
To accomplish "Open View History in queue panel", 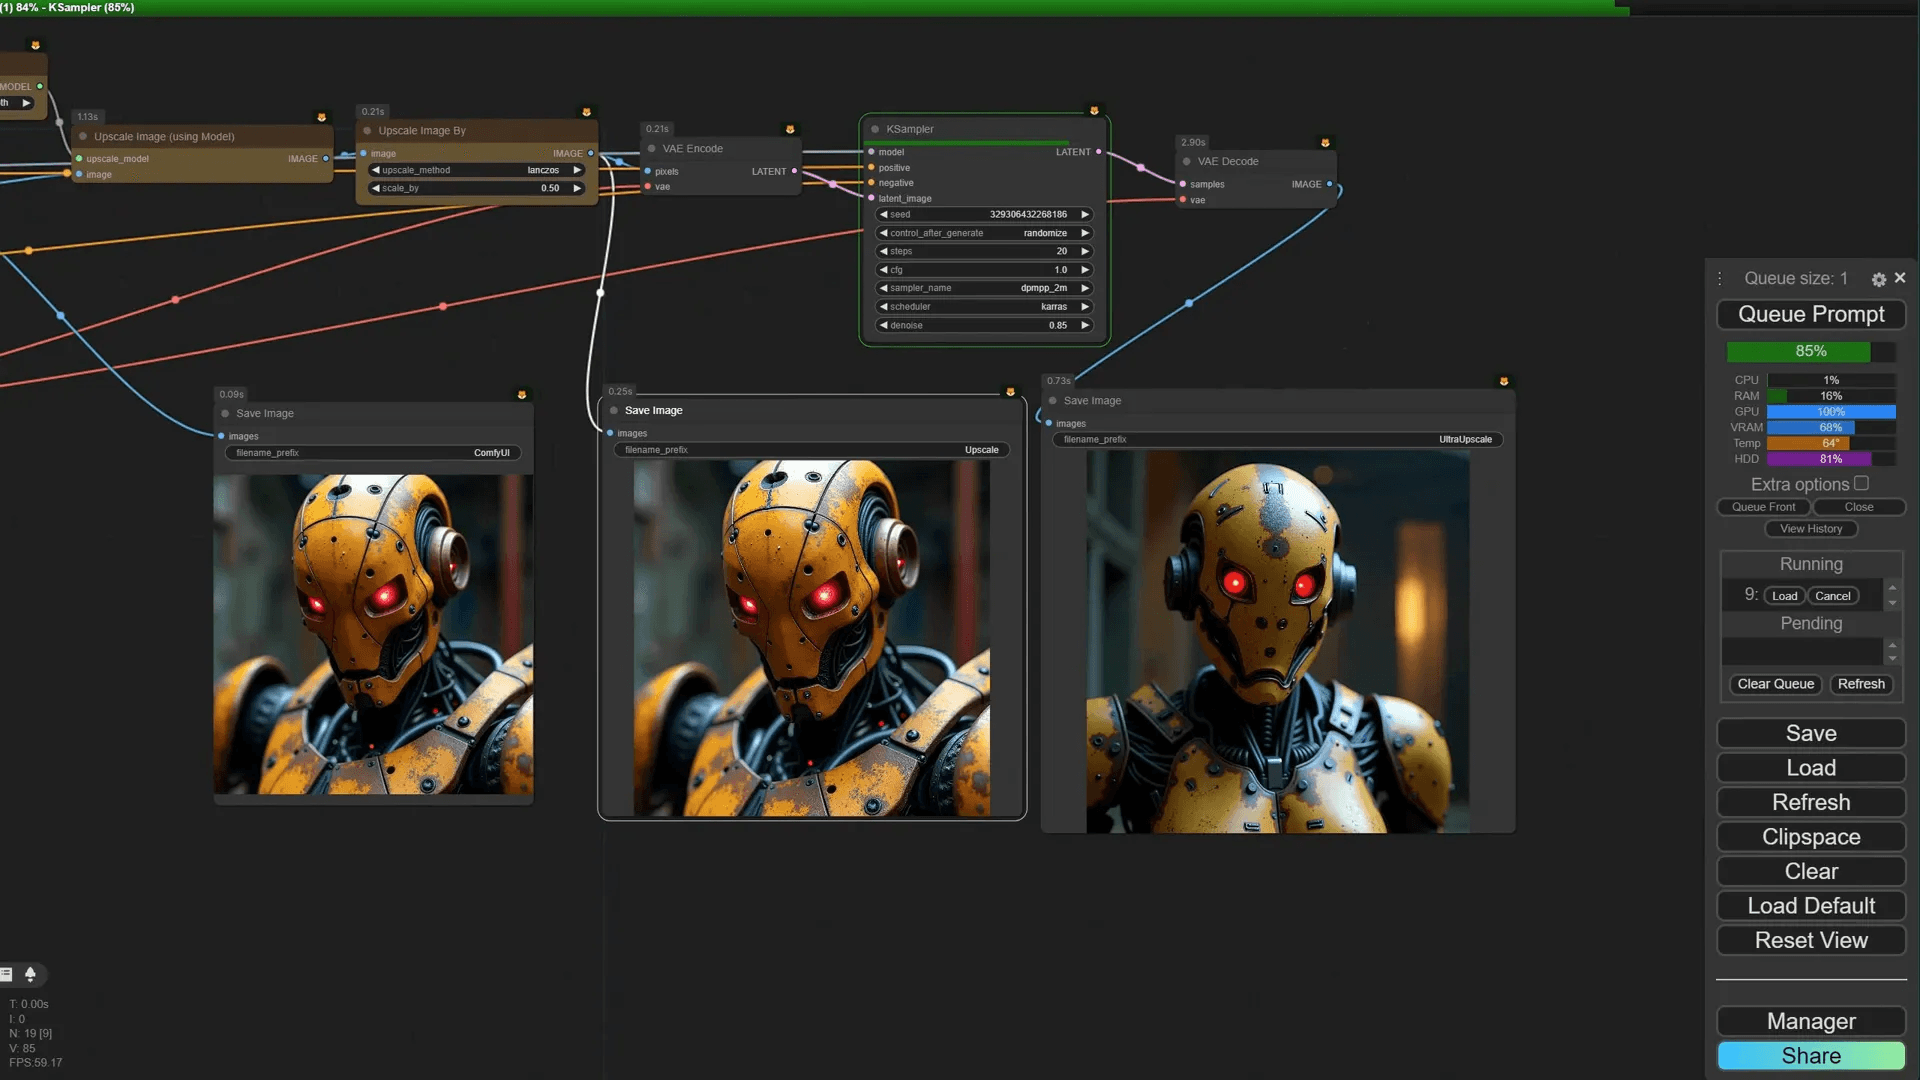I will pos(1810,529).
